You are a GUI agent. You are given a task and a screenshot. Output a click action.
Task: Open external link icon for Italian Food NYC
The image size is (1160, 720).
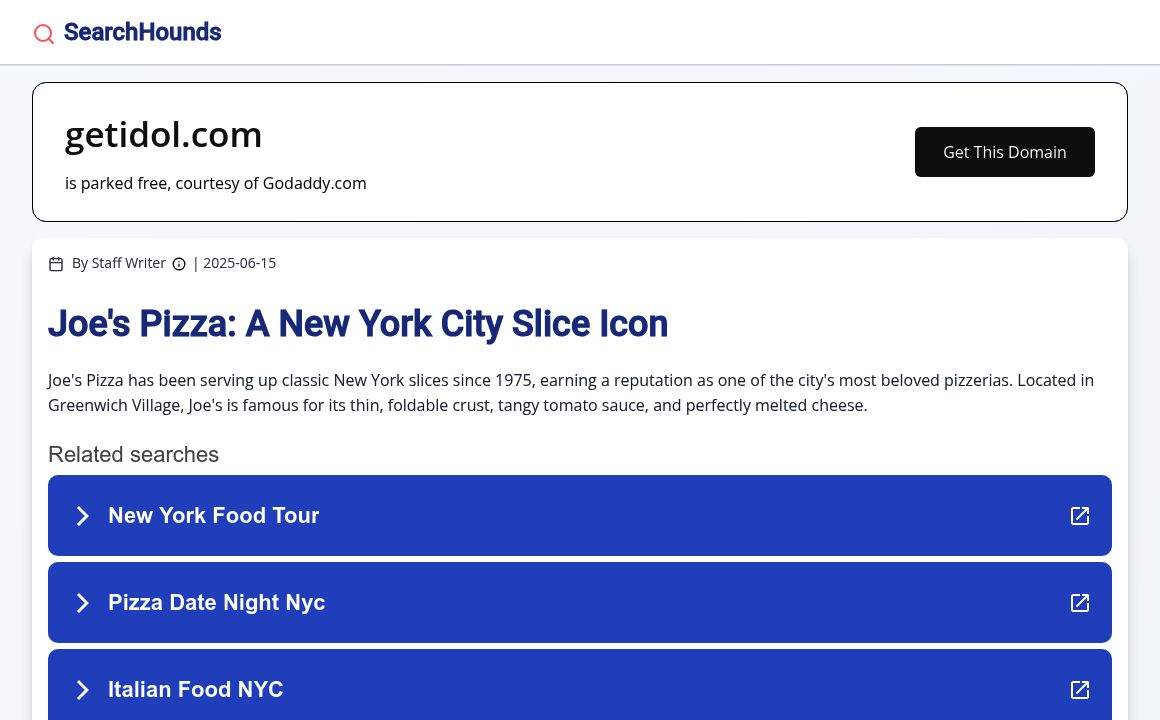click(1080, 690)
